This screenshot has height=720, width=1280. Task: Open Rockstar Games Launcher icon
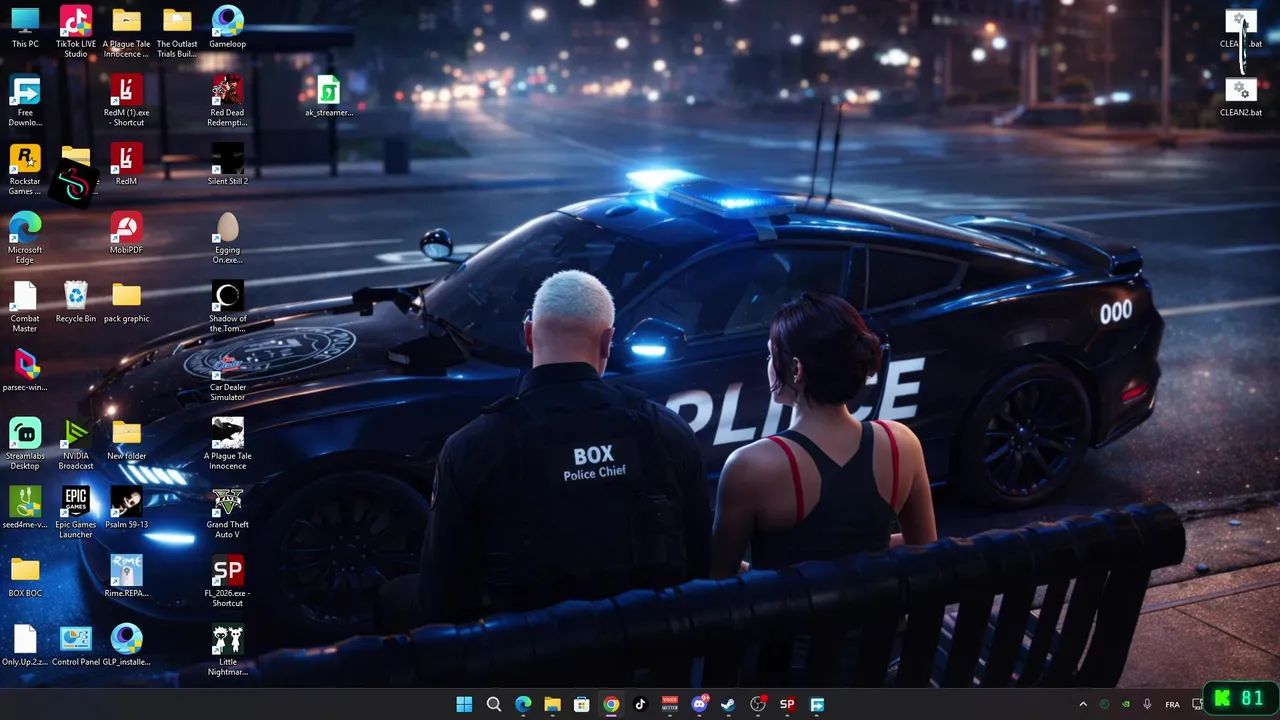pyautogui.click(x=25, y=170)
